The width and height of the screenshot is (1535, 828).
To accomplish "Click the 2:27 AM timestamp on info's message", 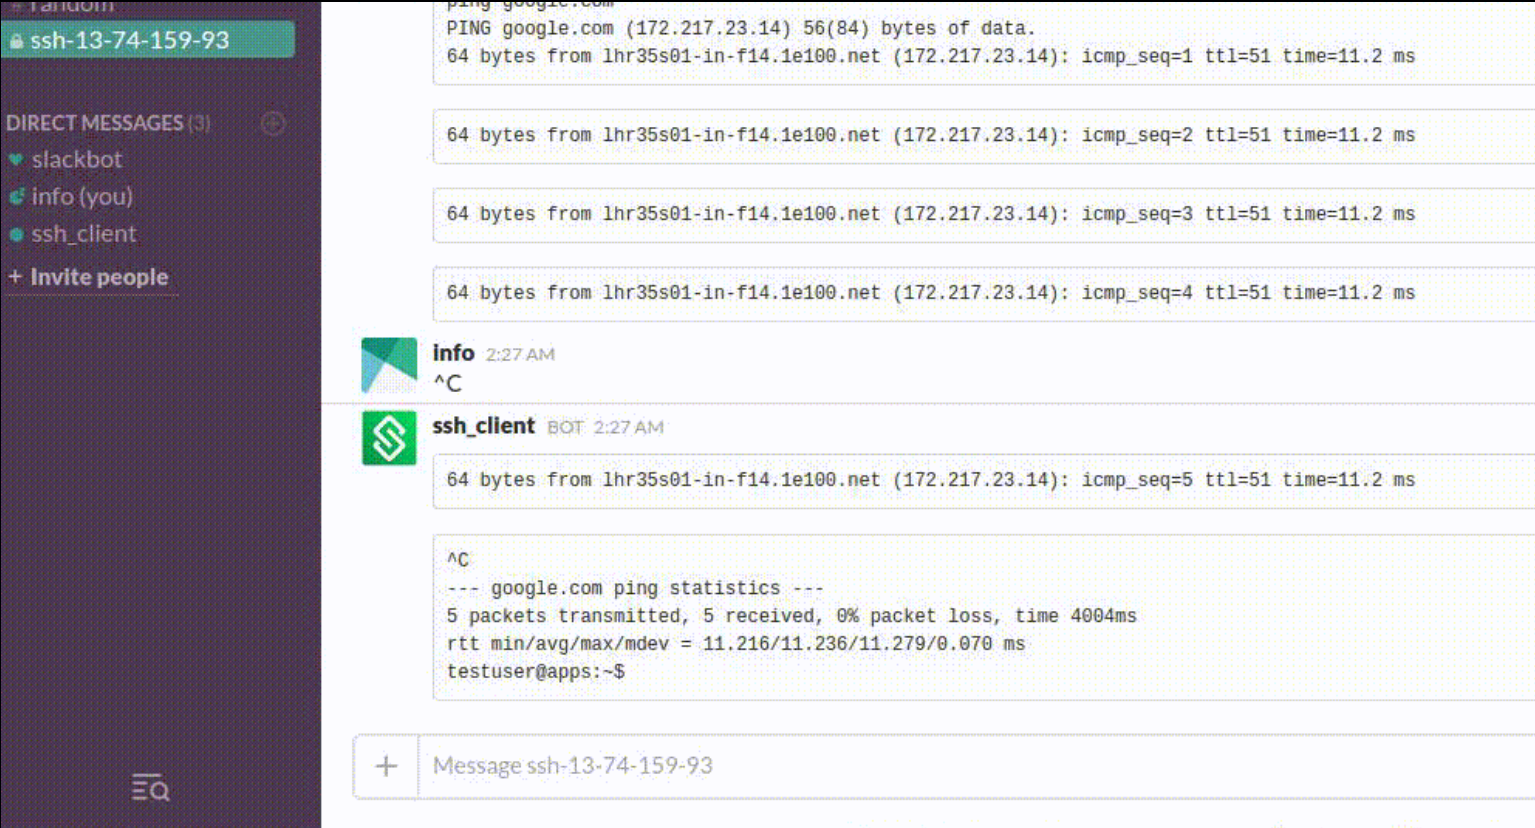I will click(x=520, y=354).
